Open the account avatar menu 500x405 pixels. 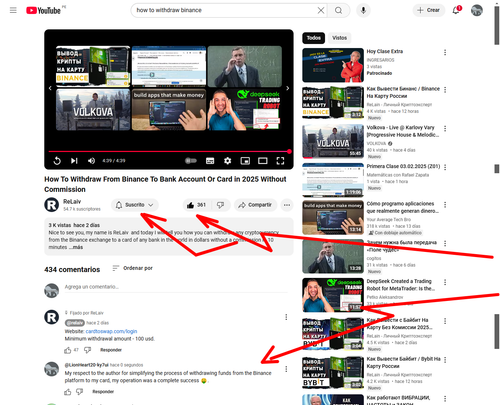477,10
